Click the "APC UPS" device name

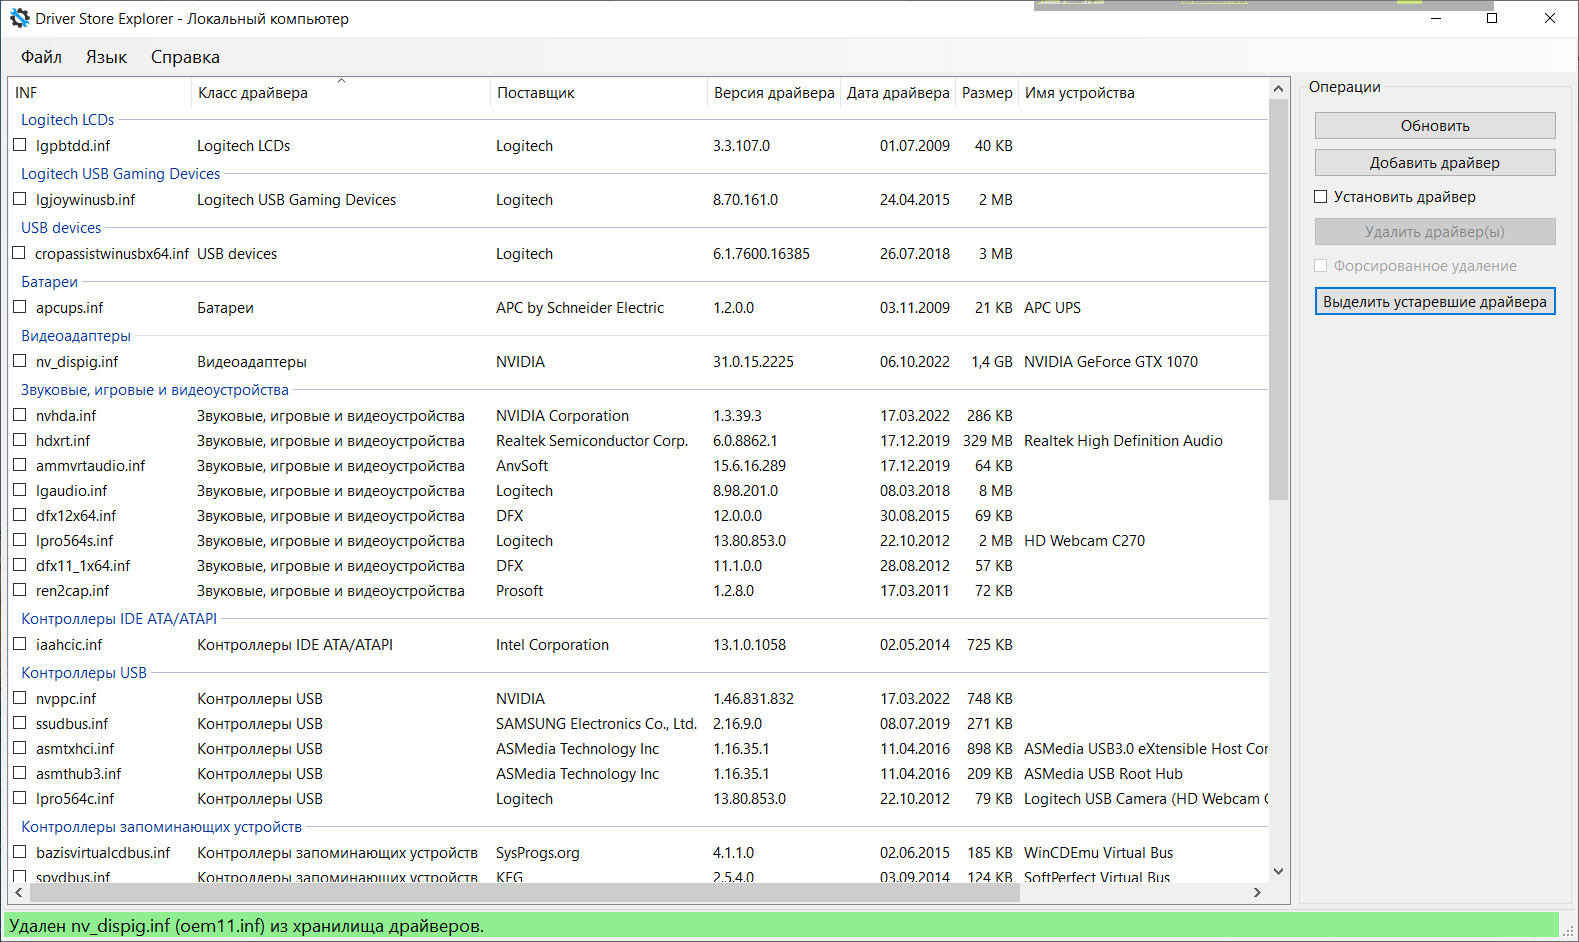(x=1052, y=308)
